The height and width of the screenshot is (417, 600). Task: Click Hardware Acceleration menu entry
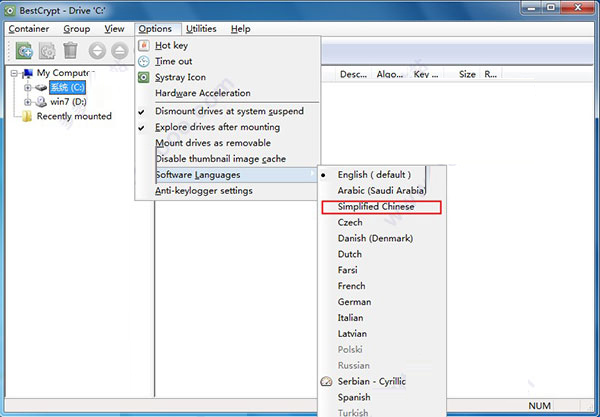(228, 93)
